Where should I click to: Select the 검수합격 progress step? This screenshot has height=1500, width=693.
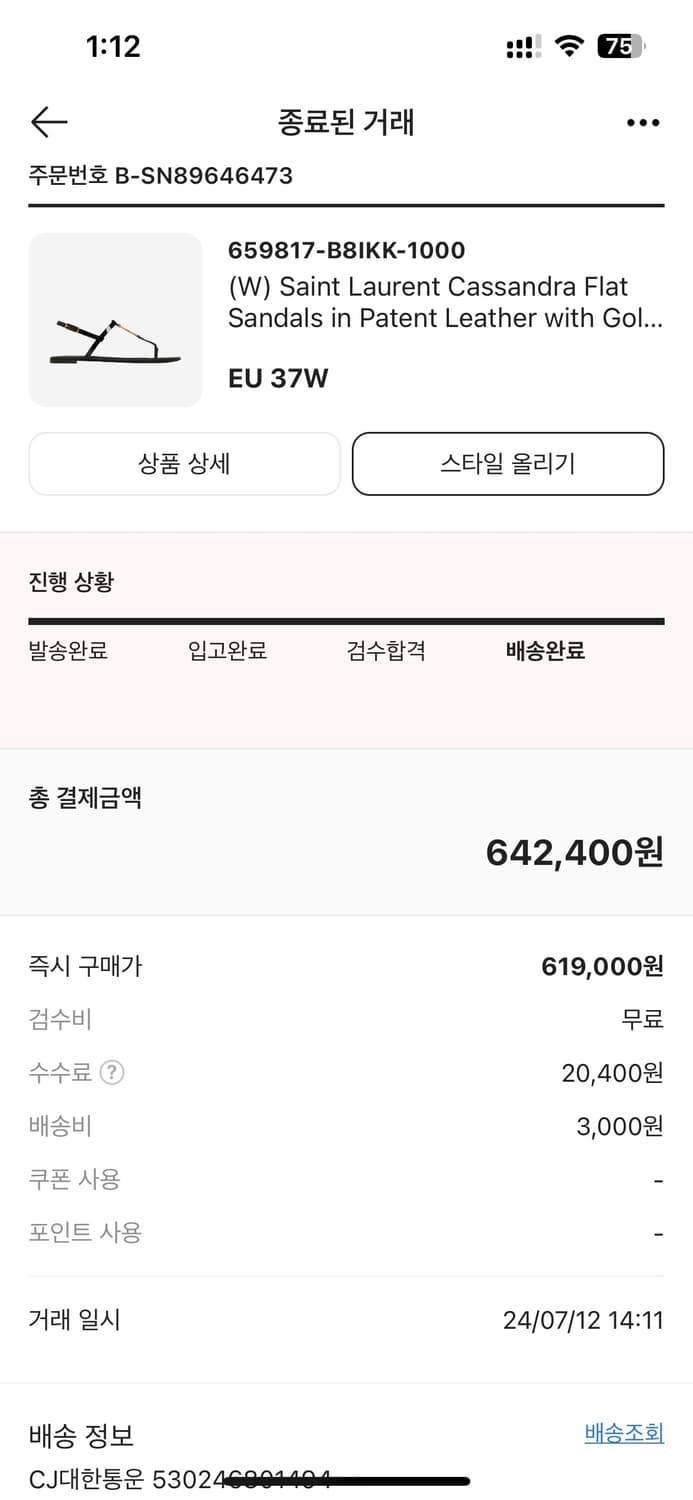386,651
